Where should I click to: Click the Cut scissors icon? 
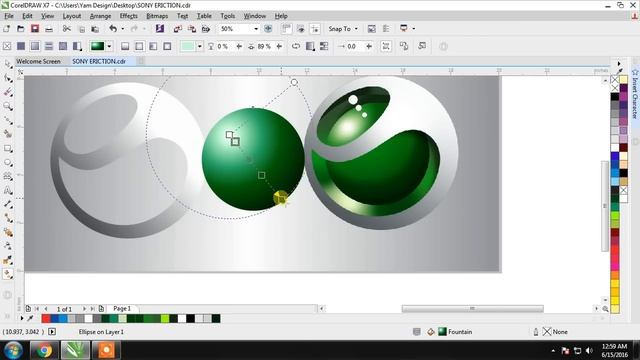67,29
